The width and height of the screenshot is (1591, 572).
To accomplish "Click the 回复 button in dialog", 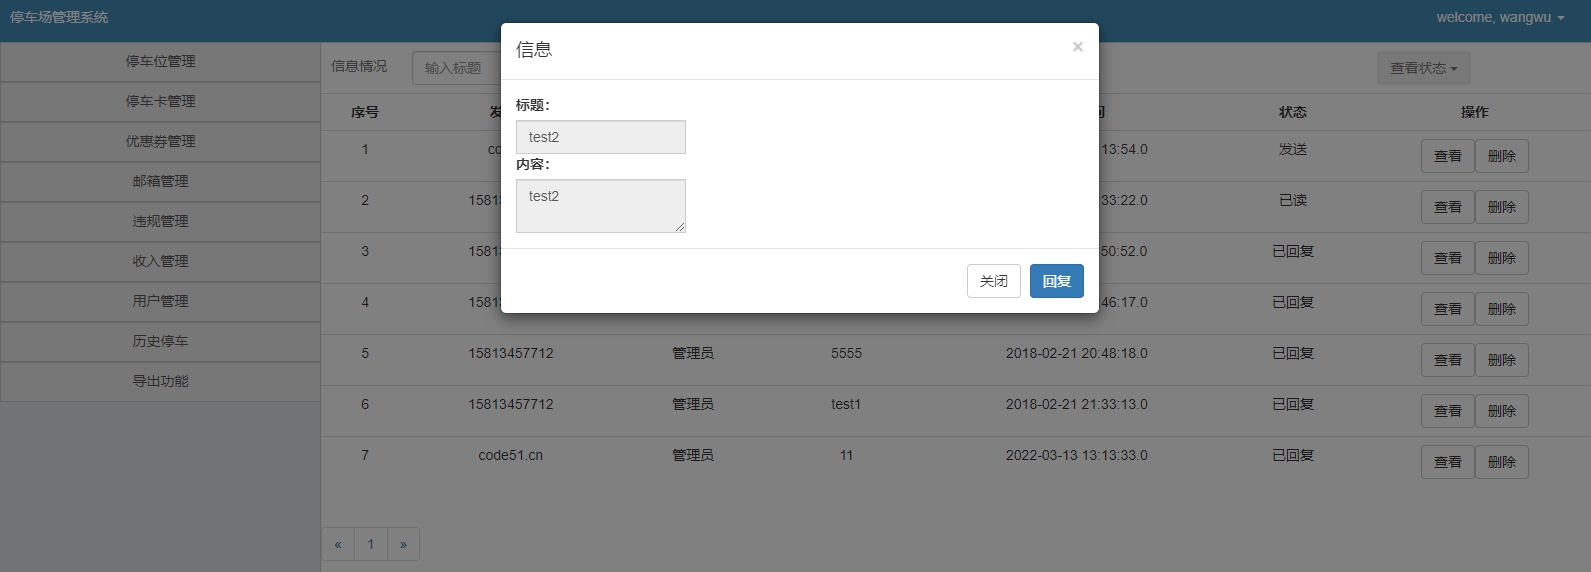I will 1056,281.
